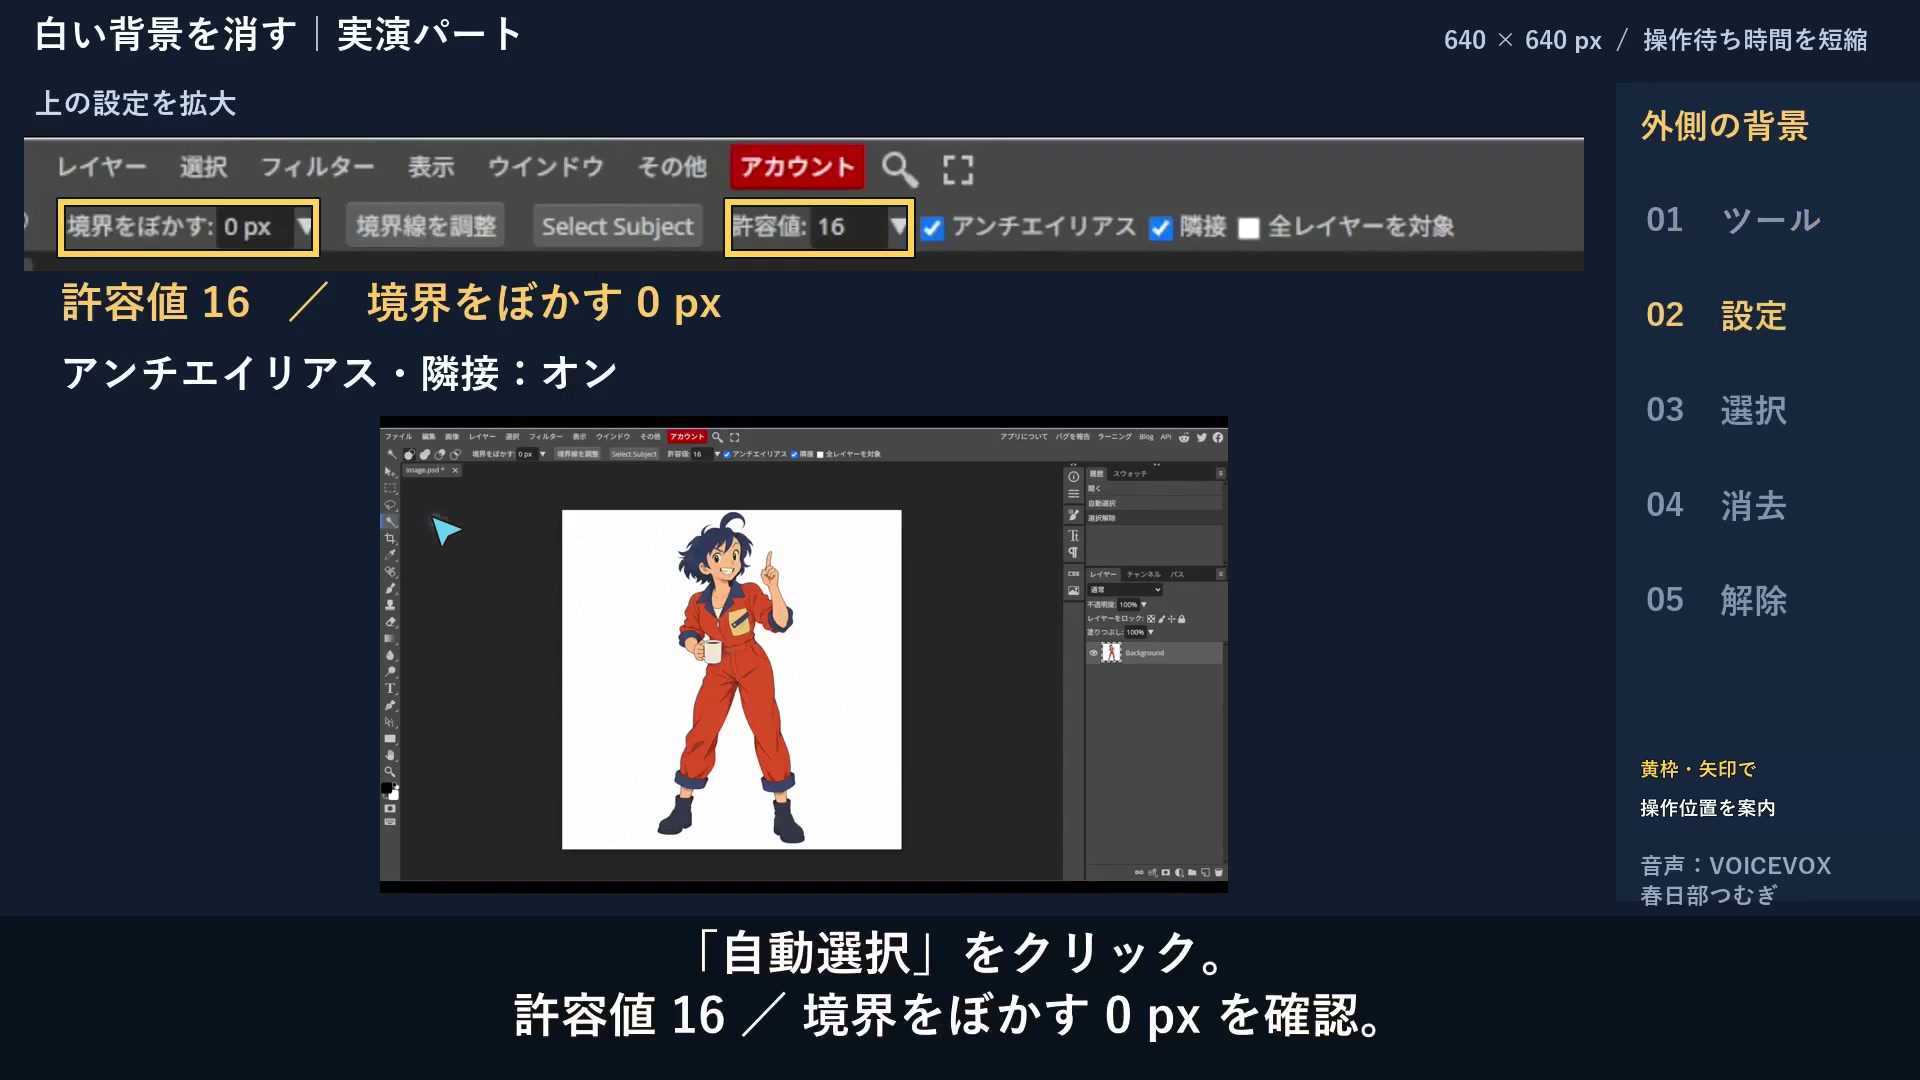The image size is (1920, 1080).
Task: Toggle the lock-all padlock in Layers panel
Action: [x=1181, y=619]
